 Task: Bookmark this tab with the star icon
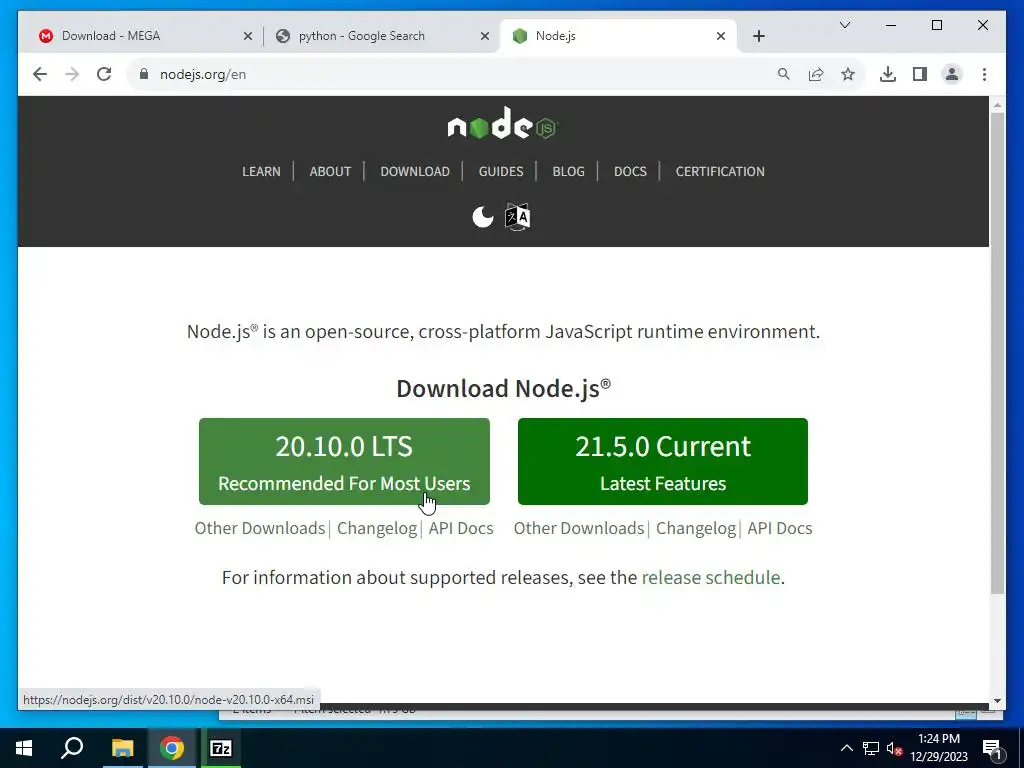848,74
